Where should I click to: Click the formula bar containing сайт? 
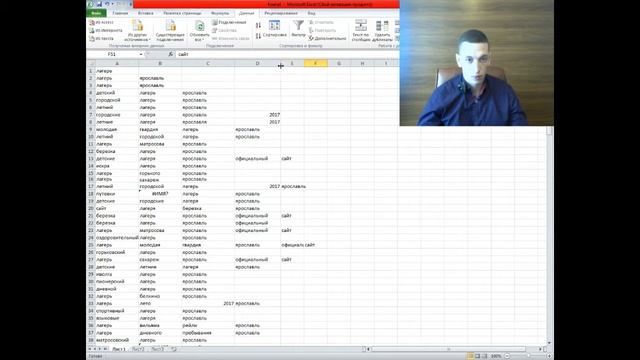coord(287,54)
